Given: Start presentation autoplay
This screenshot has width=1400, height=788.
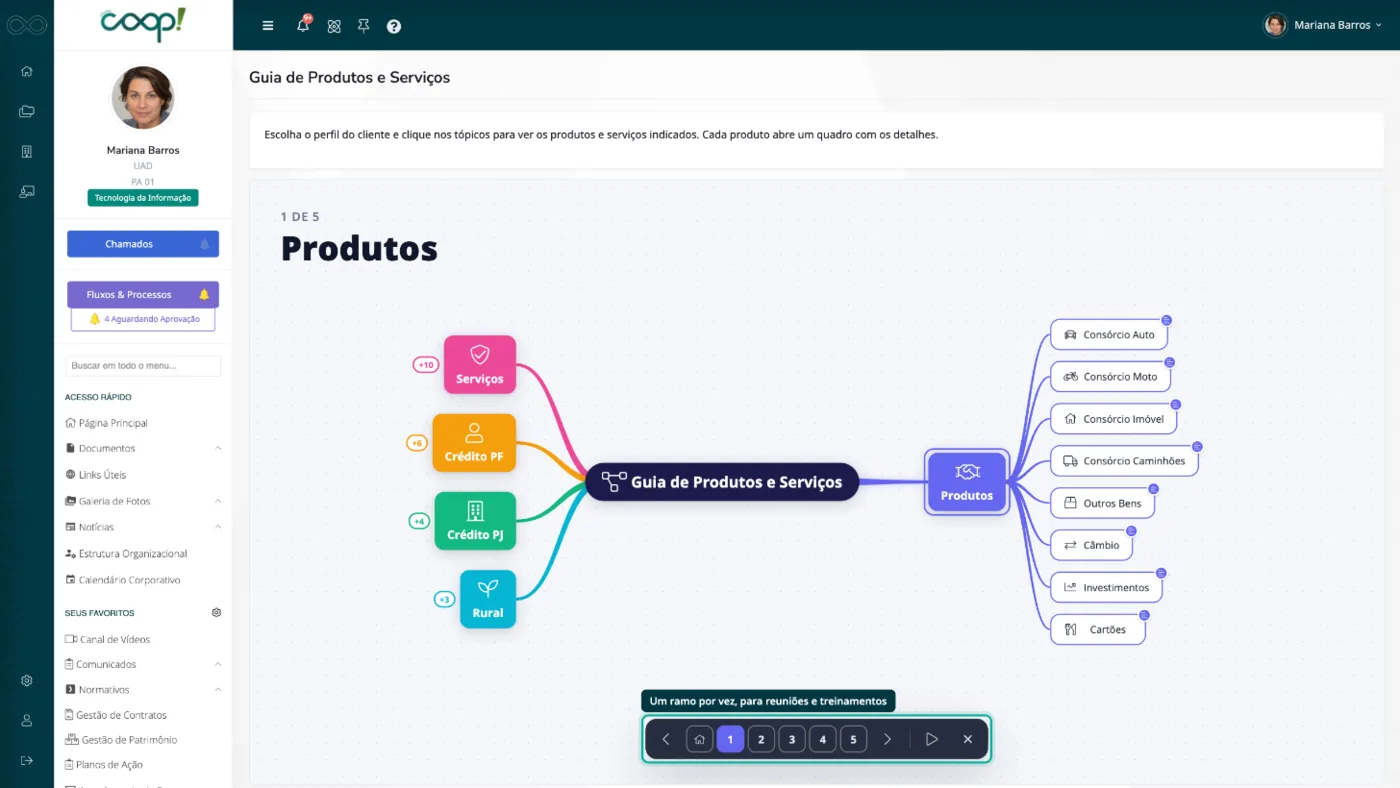Looking at the screenshot, I should tap(931, 740).
